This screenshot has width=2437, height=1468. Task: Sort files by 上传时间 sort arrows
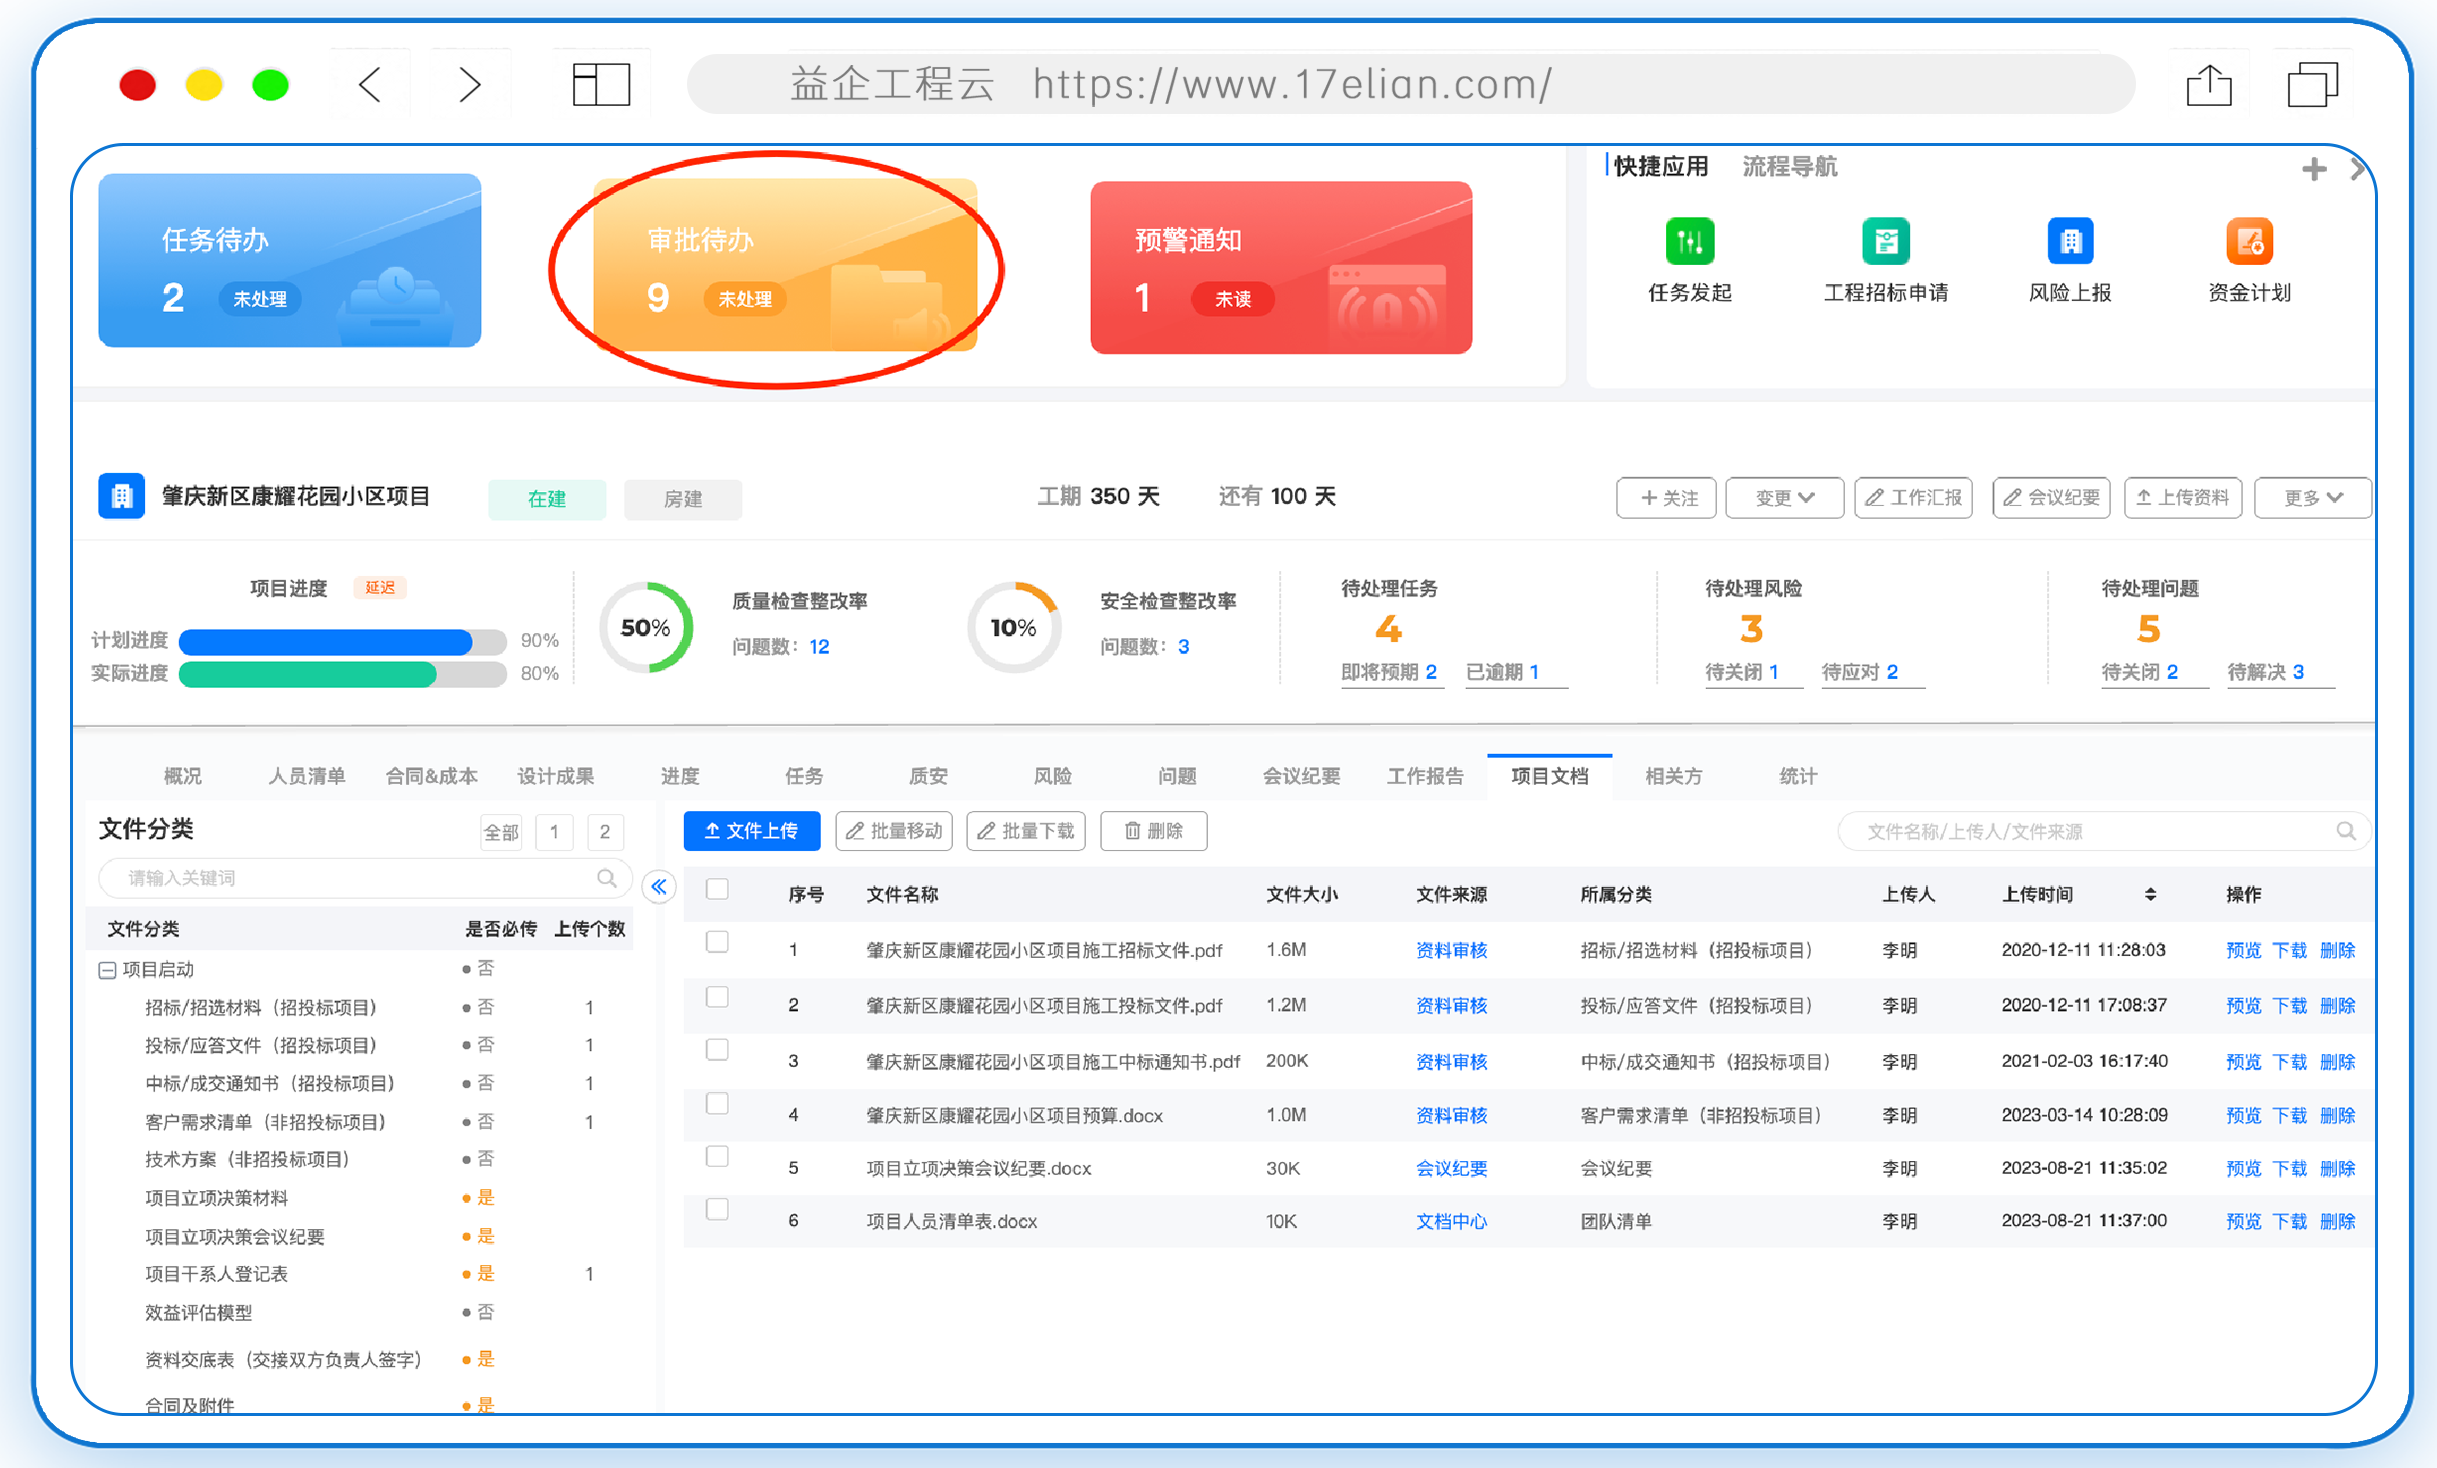2150,894
